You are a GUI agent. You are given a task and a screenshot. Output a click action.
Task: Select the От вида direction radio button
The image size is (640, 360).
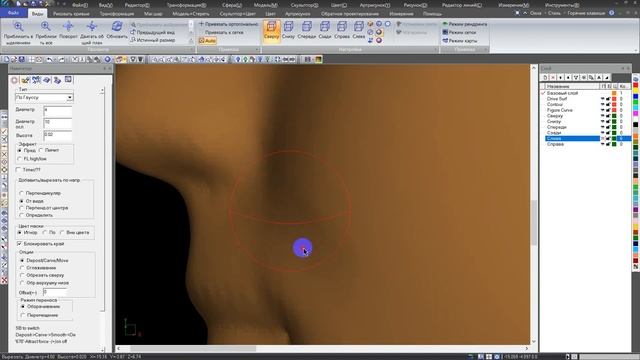(x=22, y=201)
